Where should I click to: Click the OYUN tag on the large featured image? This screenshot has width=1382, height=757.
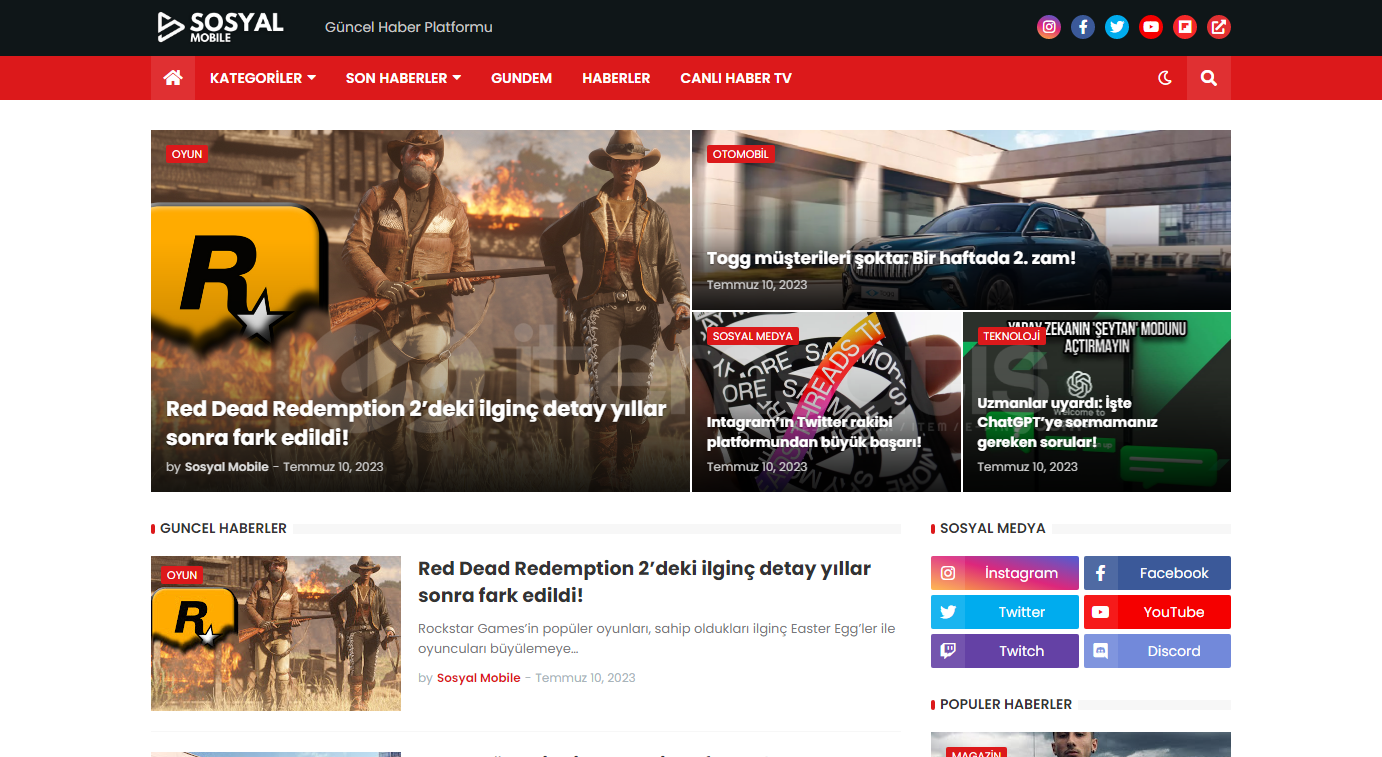pos(187,154)
